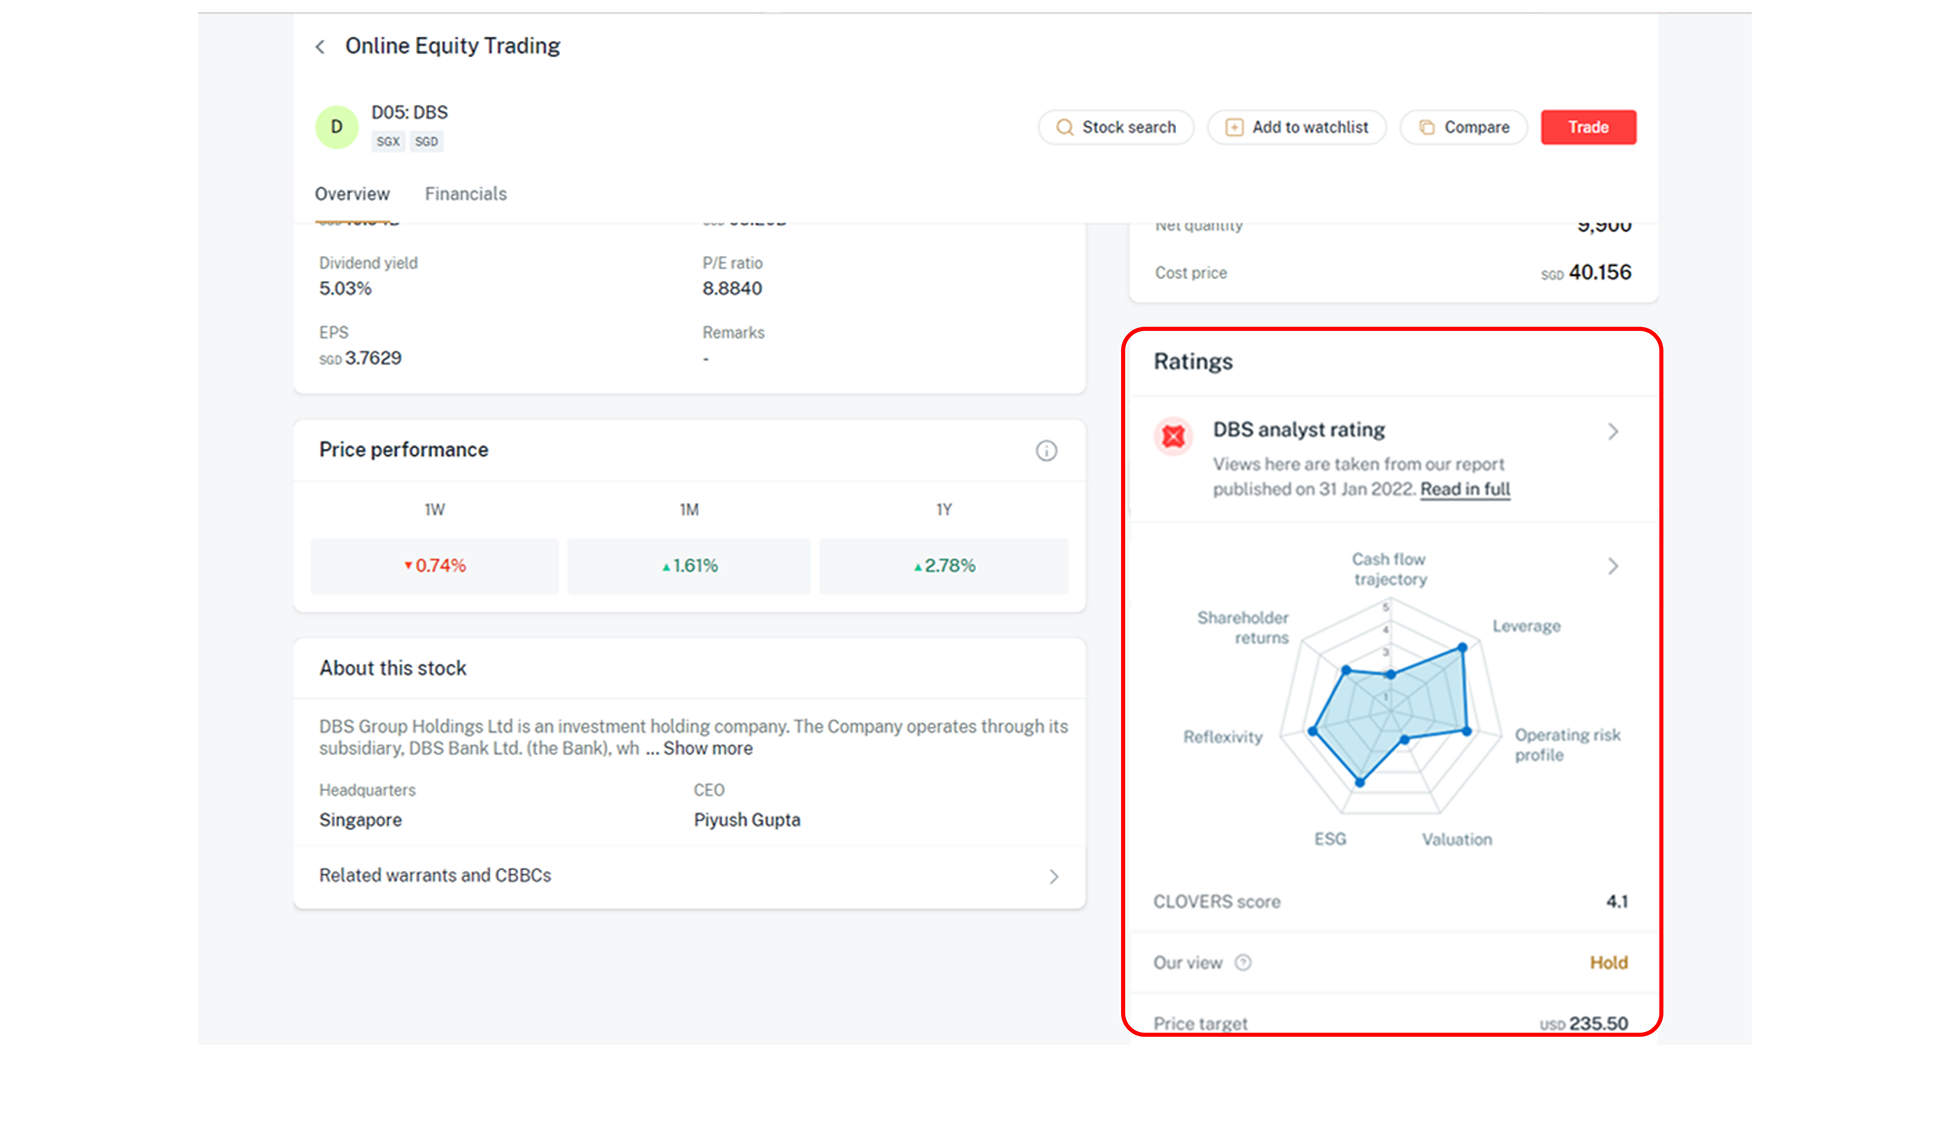Viewport: 1953px width, 1125px height.
Task: Open the Read in full report link
Action: pos(1465,489)
